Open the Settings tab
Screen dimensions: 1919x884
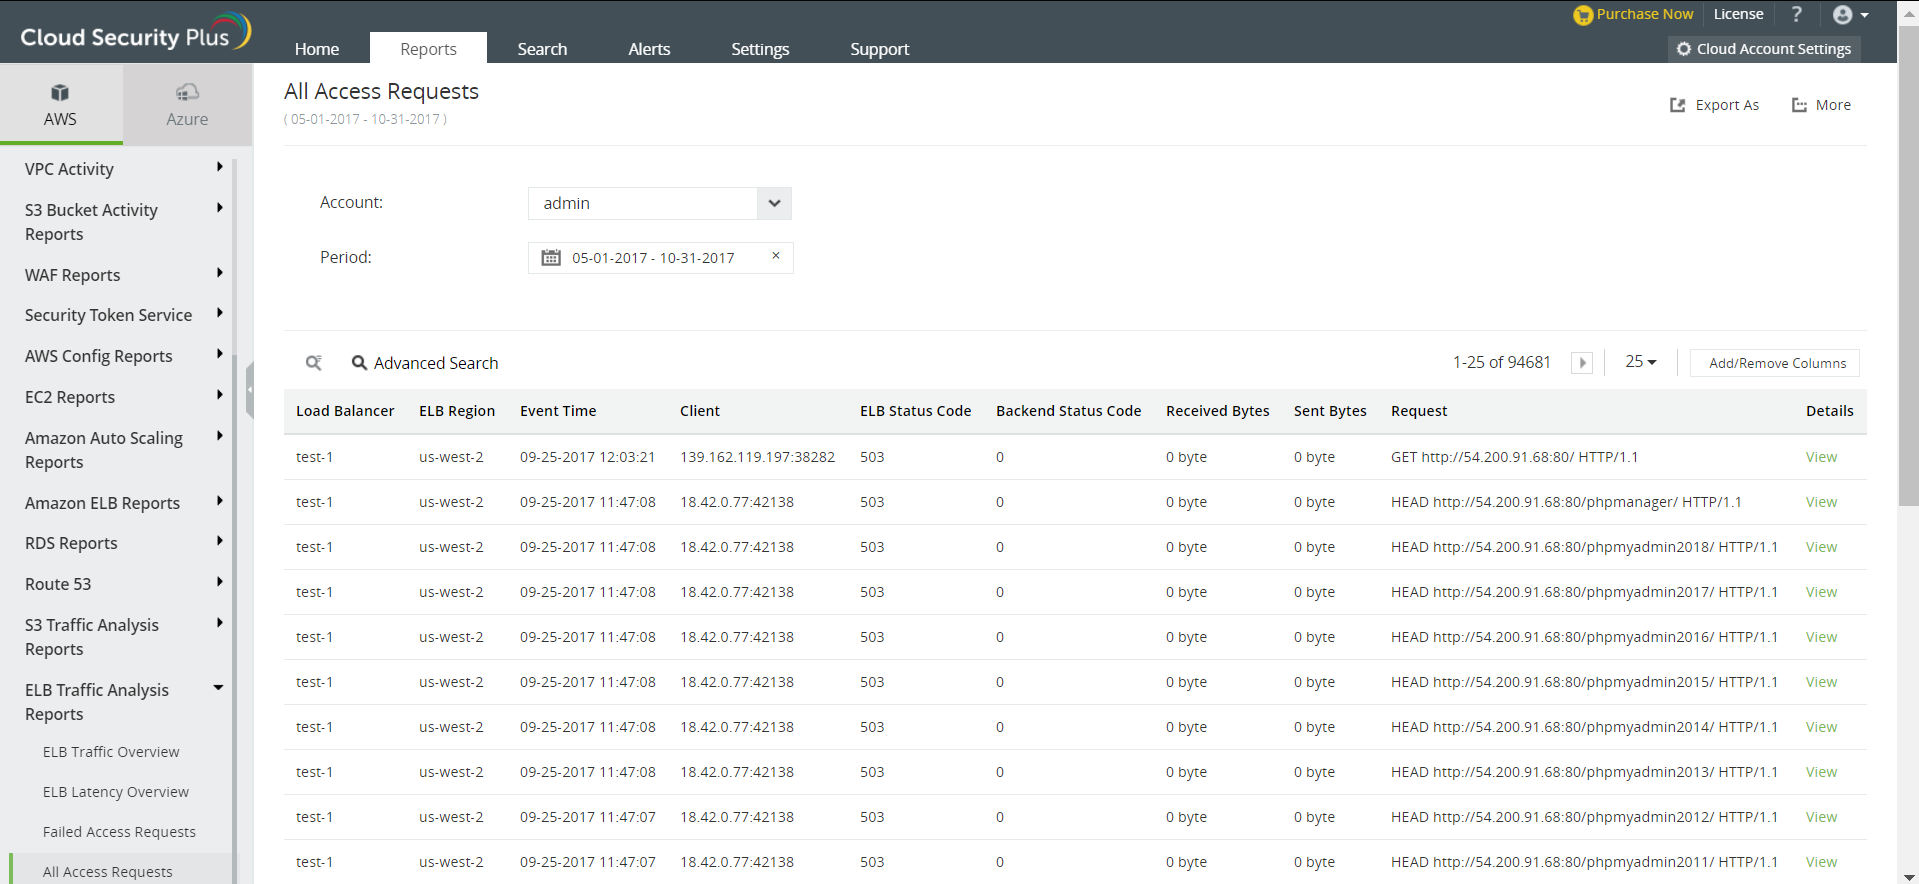click(759, 49)
